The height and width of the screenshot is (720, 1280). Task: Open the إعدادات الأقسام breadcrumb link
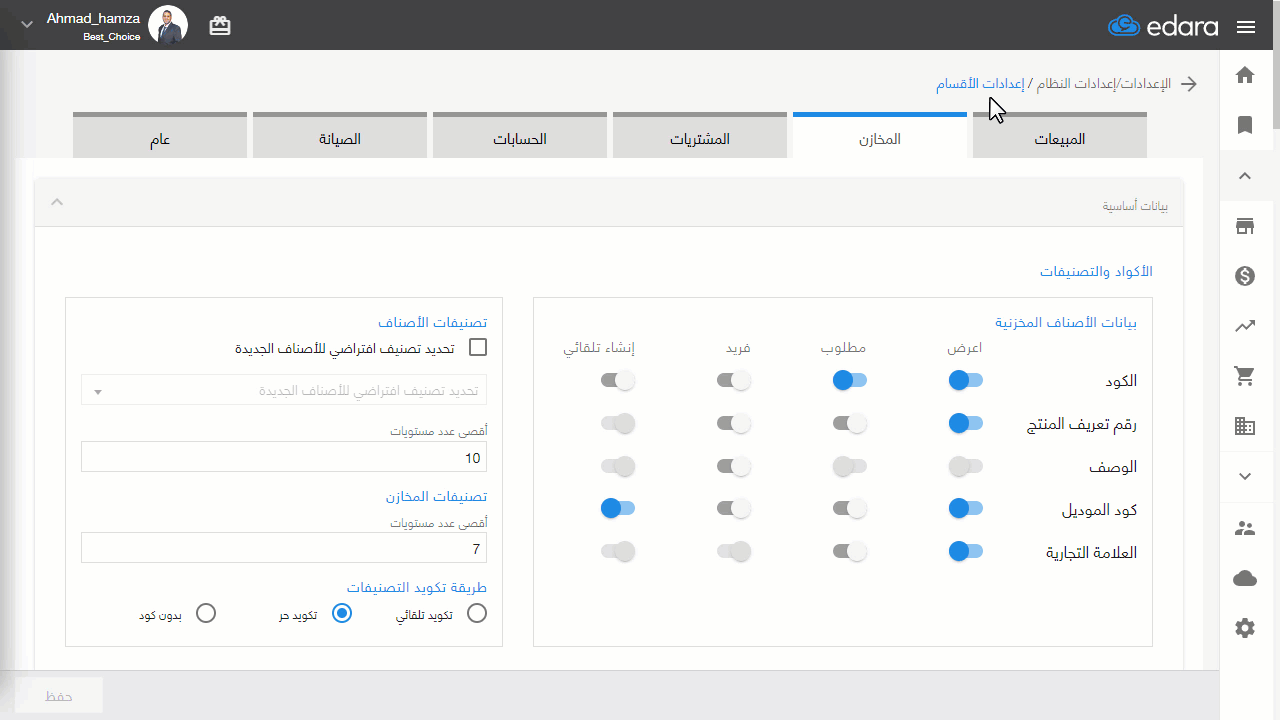point(980,84)
